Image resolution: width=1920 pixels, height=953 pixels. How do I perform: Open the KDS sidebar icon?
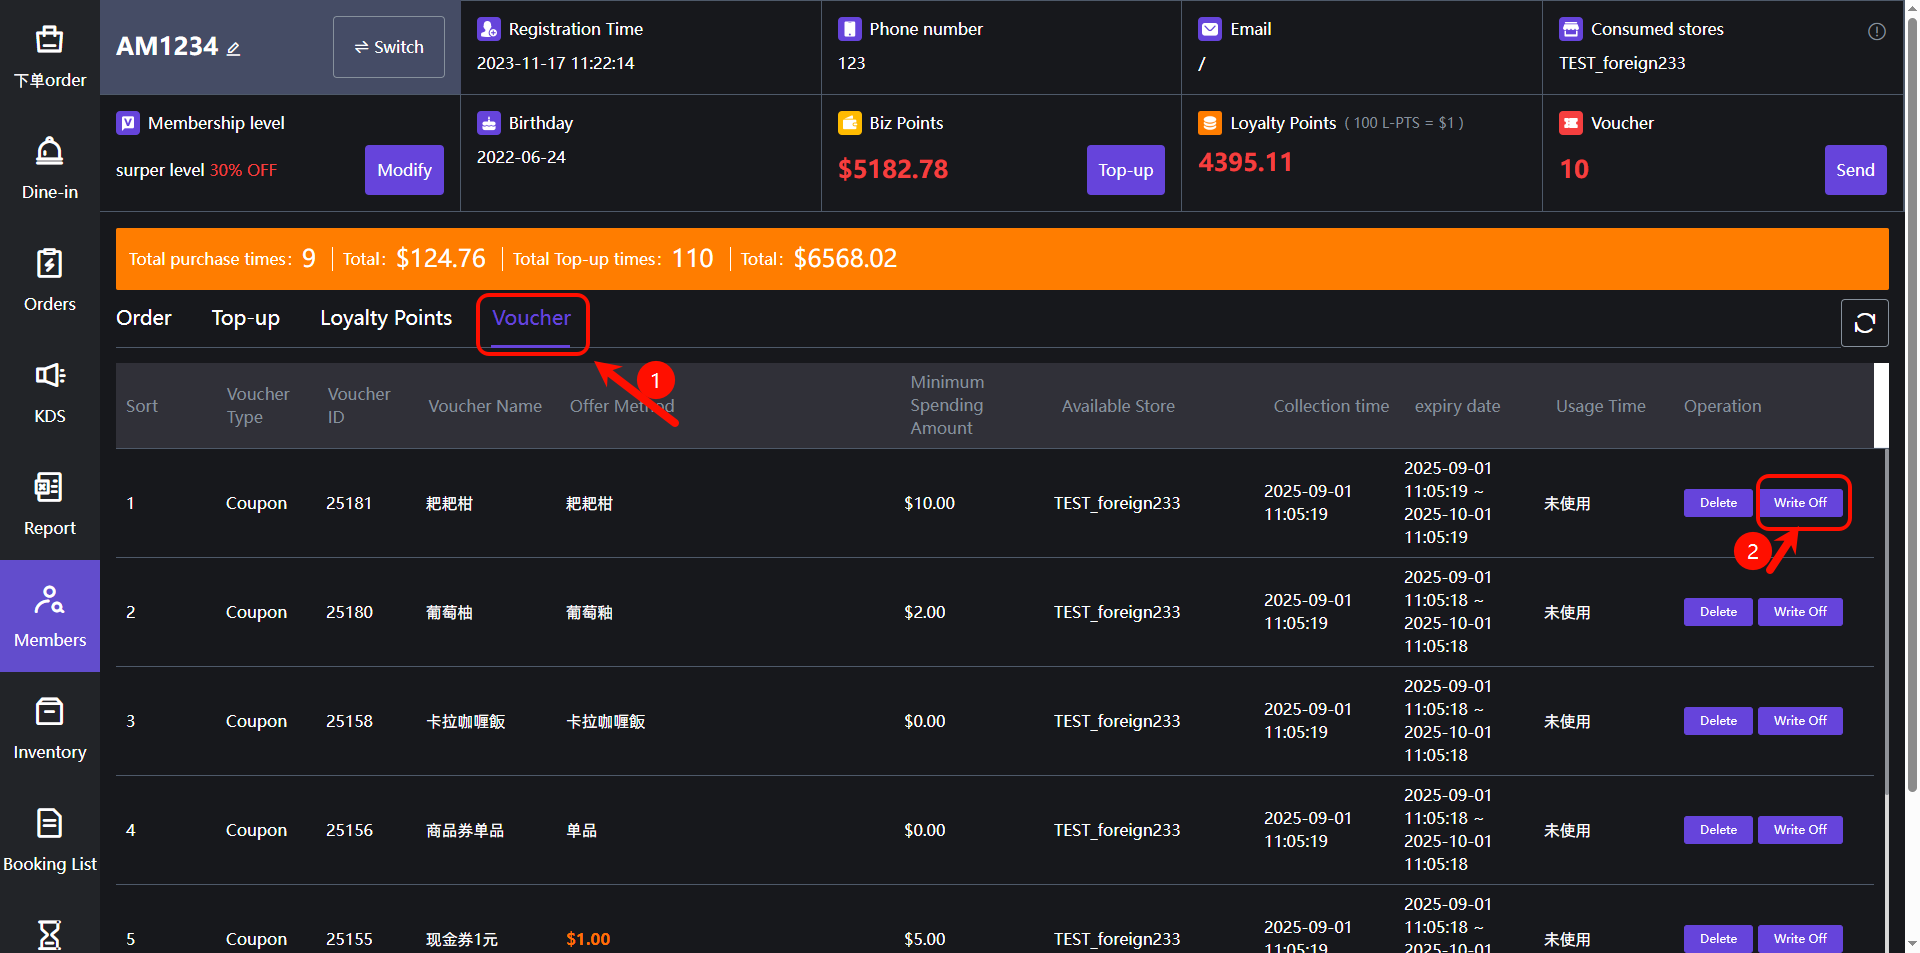(x=49, y=392)
